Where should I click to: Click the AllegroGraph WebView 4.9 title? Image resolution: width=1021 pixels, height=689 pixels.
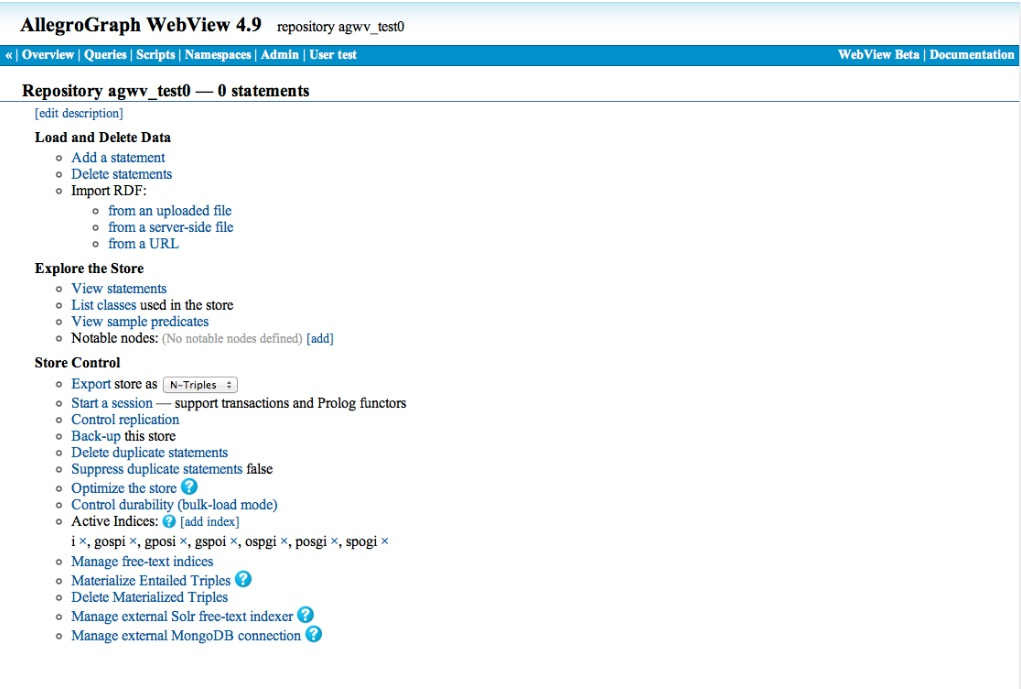click(141, 25)
